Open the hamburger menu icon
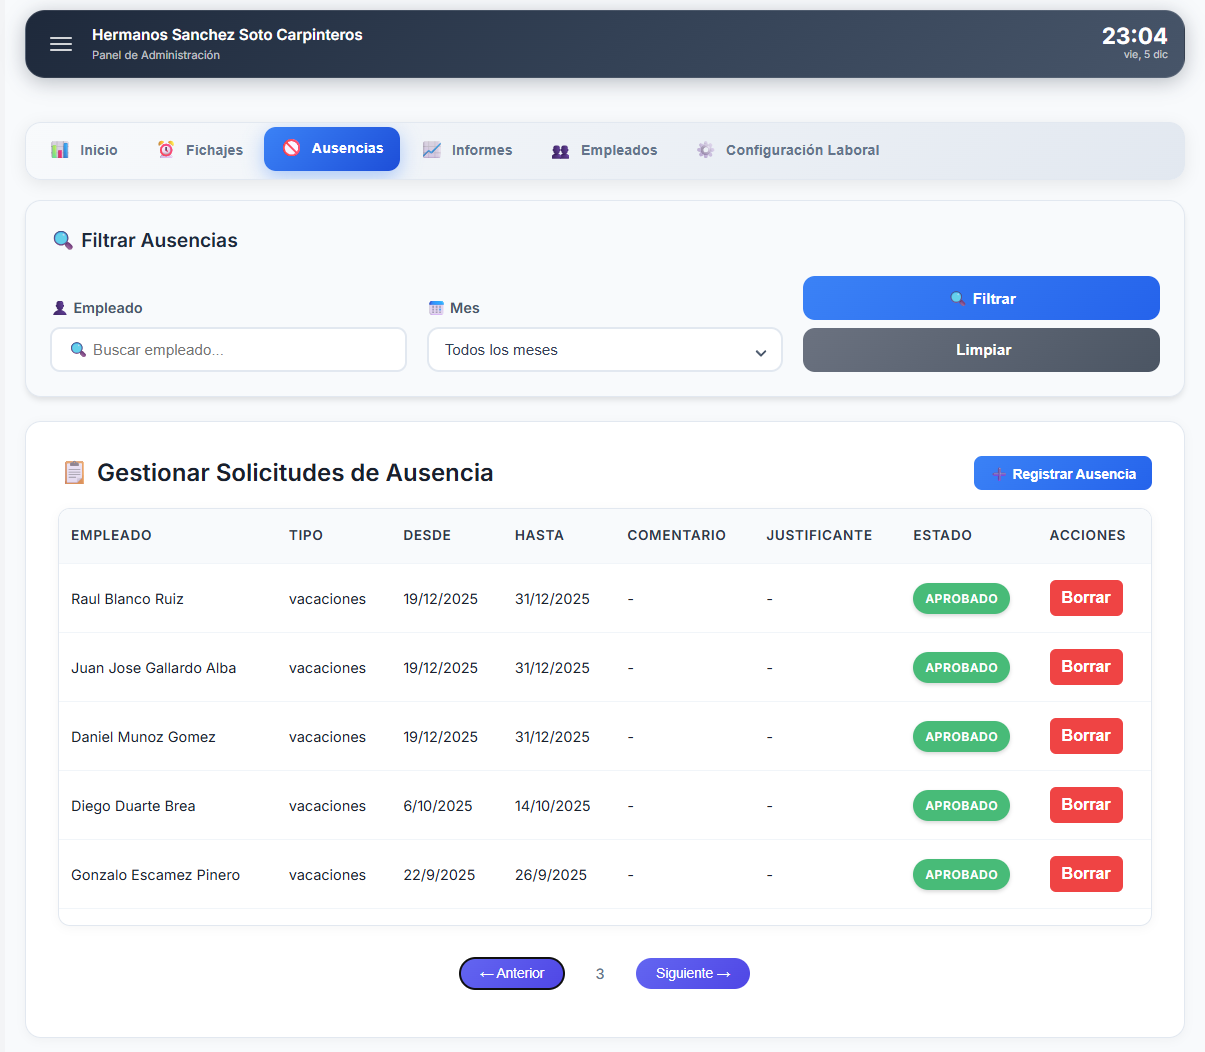This screenshot has height=1052, width=1205. (x=61, y=44)
